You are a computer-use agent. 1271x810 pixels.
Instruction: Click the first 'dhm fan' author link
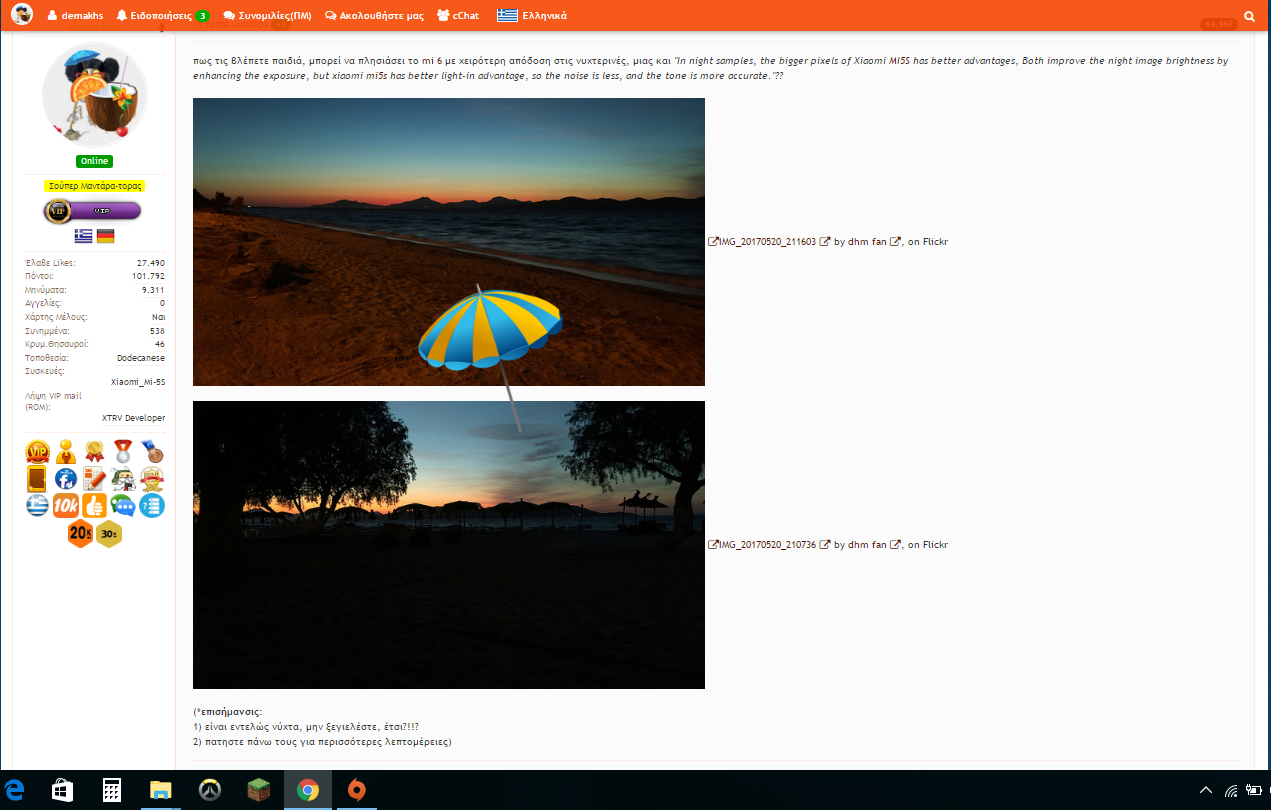pyautogui.click(x=866, y=242)
